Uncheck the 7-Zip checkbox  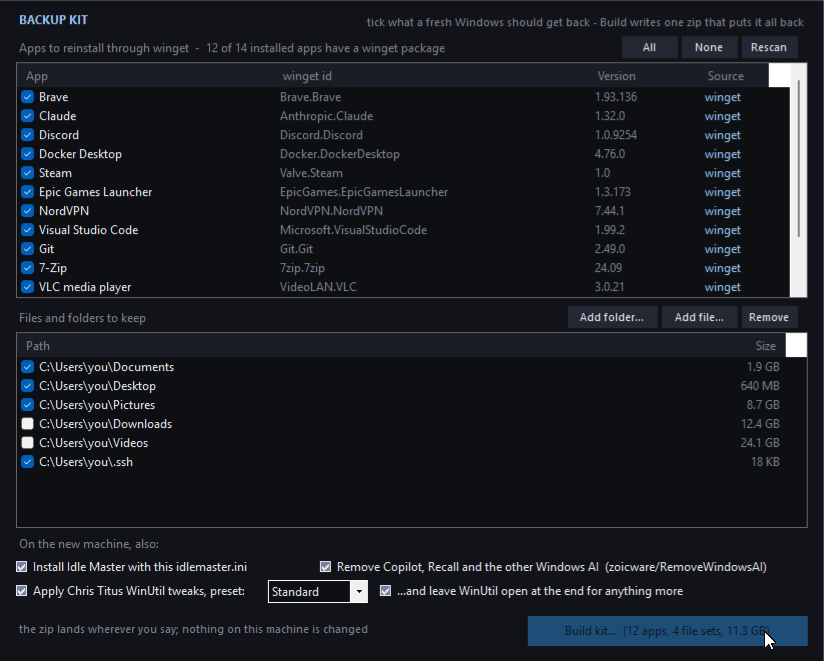point(27,267)
